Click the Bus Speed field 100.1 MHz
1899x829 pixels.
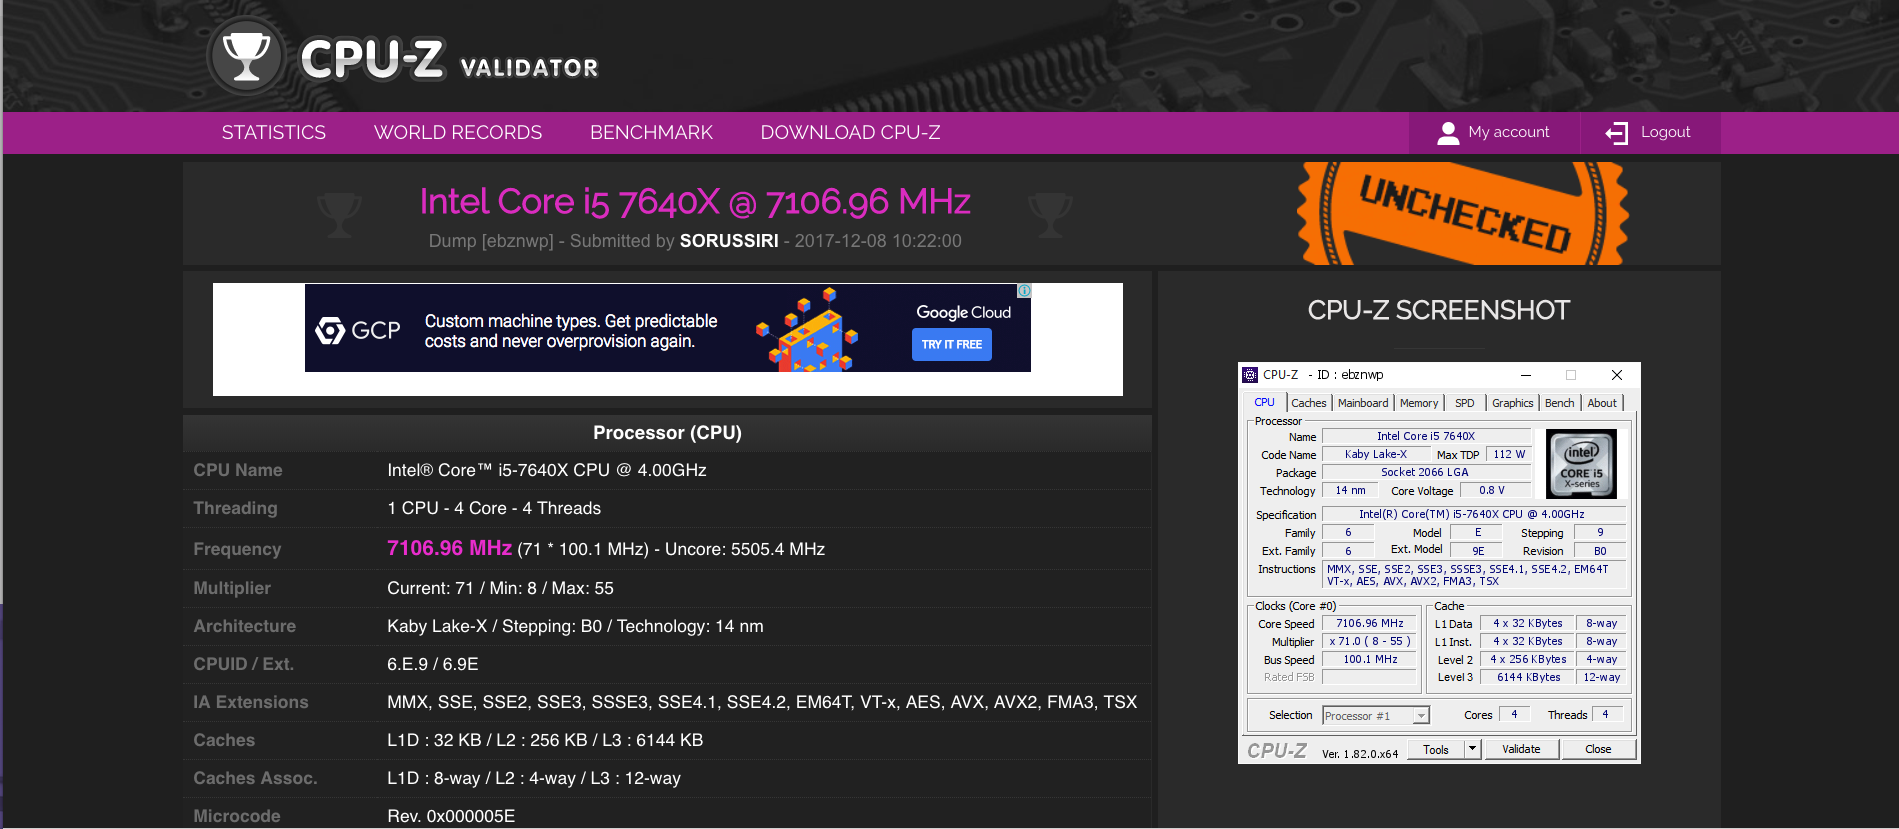click(1370, 659)
